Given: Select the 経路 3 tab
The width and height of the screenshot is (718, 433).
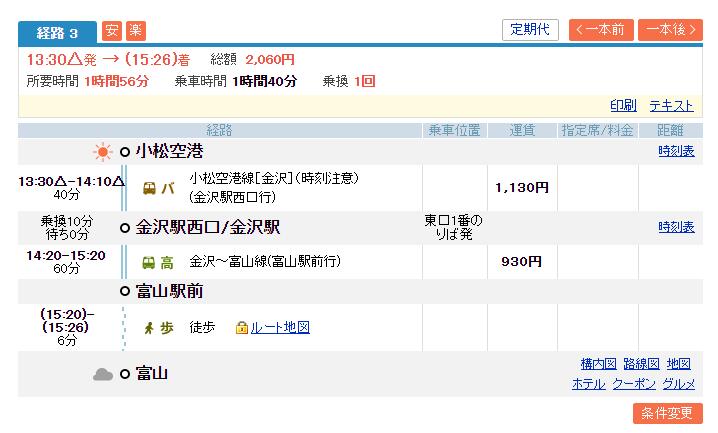Looking at the screenshot, I should [57, 31].
